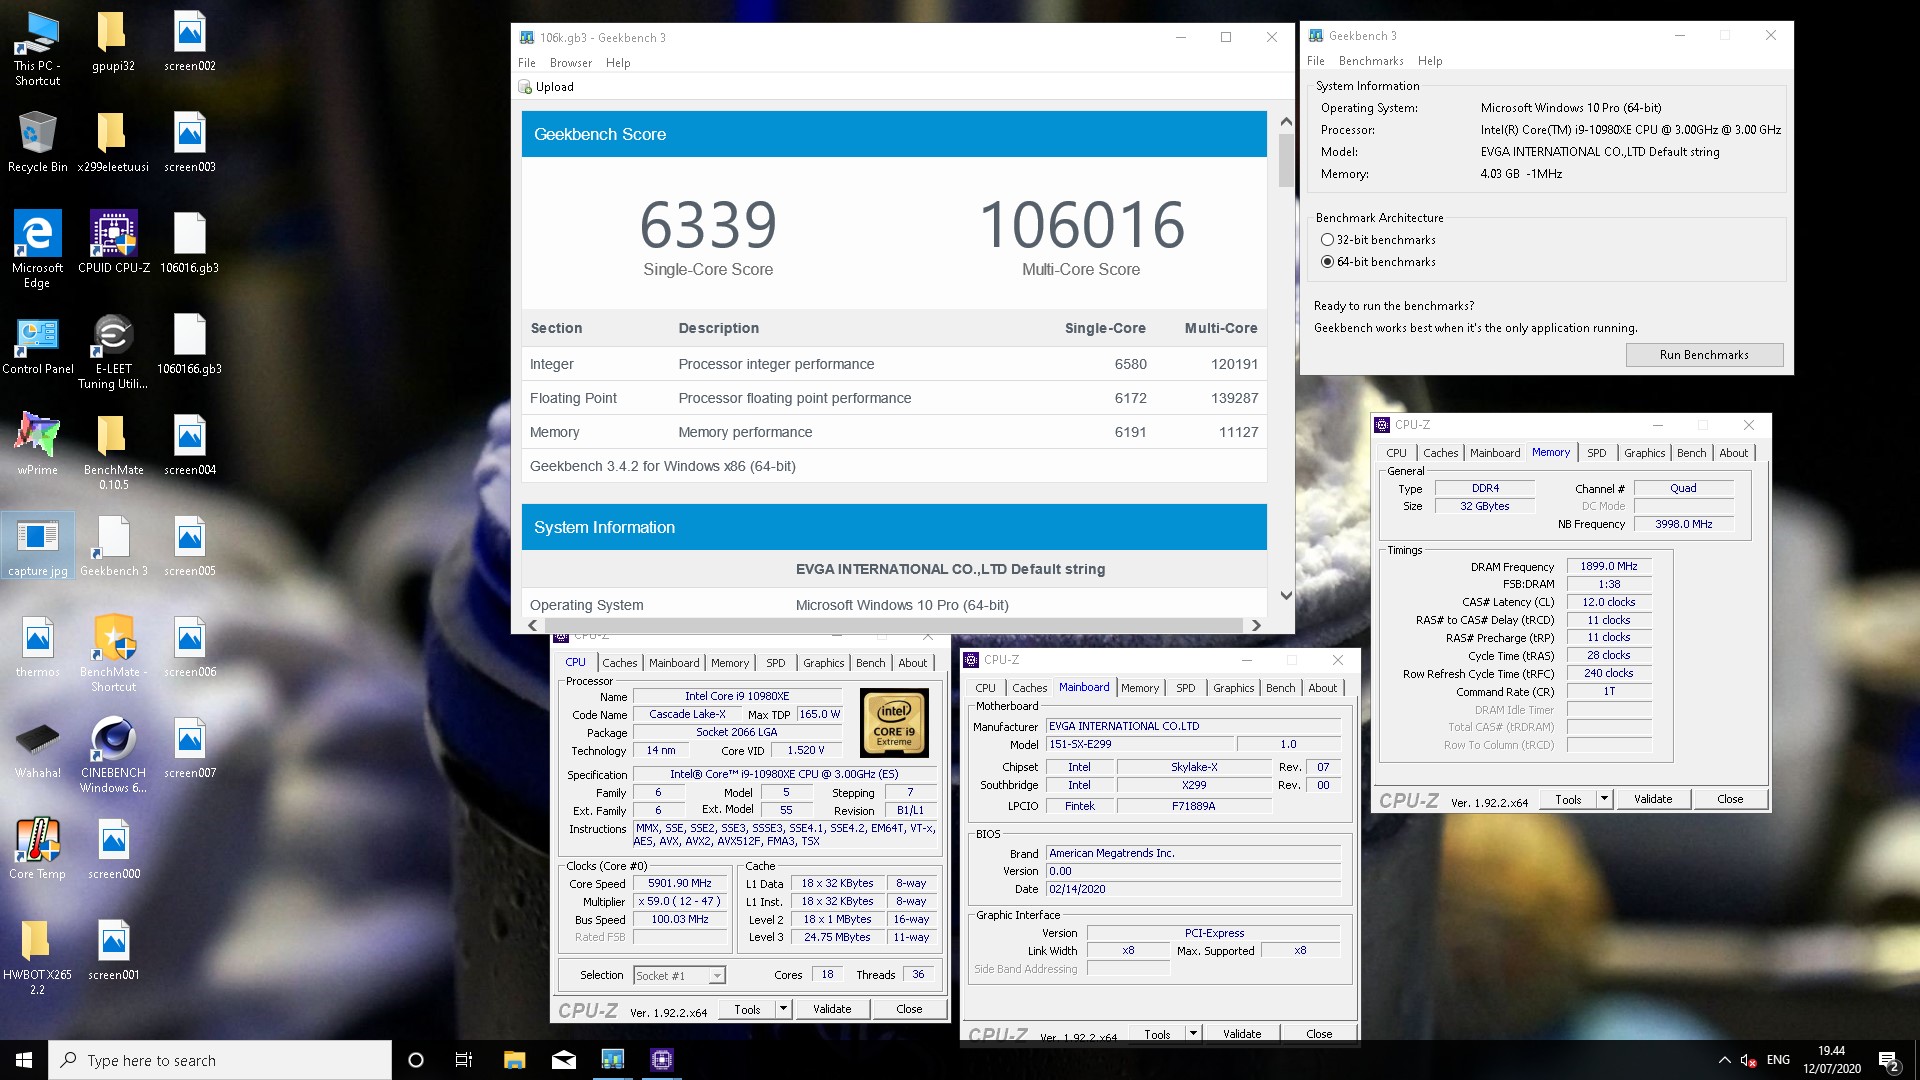Open the screen007 image file
The image size is (1920, 1080).
[189, 748]
